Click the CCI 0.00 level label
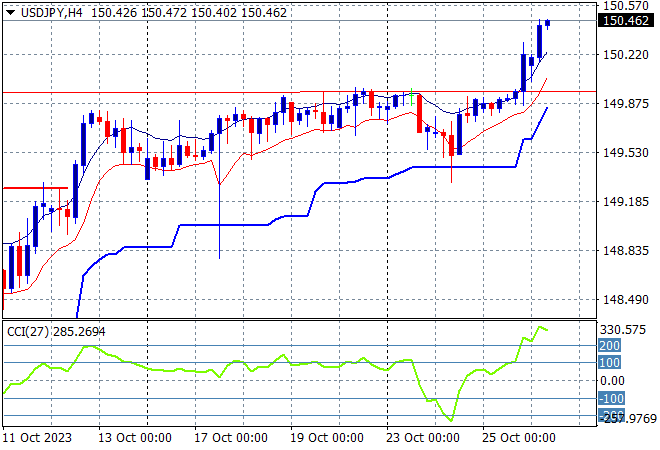 click(x=612, y=381)
